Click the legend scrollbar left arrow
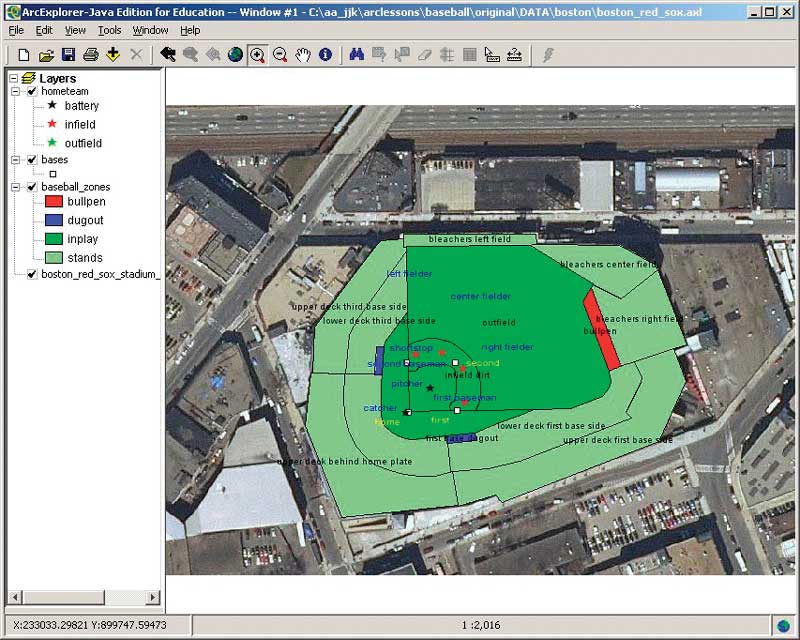The width and height of the screenshot is (800, 640). click(x=15, y=597)
